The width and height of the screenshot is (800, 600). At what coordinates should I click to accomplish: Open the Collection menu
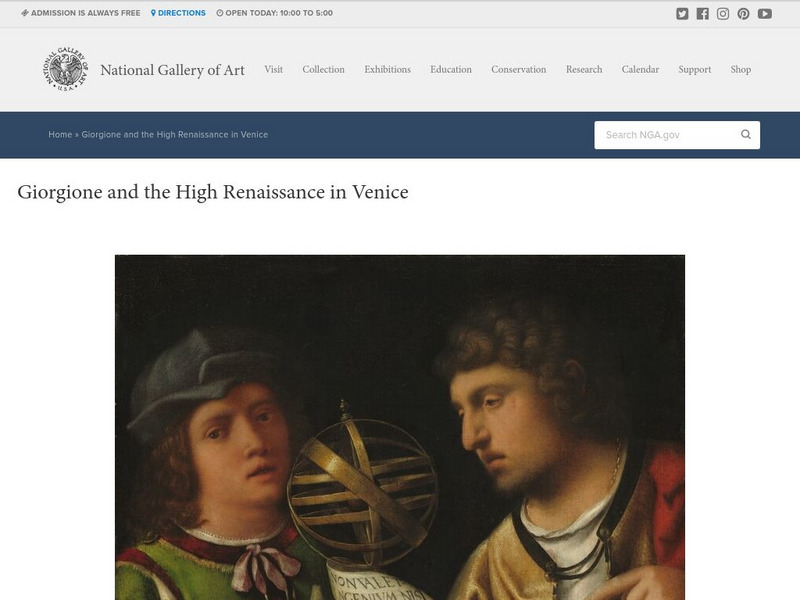[323, 69]
